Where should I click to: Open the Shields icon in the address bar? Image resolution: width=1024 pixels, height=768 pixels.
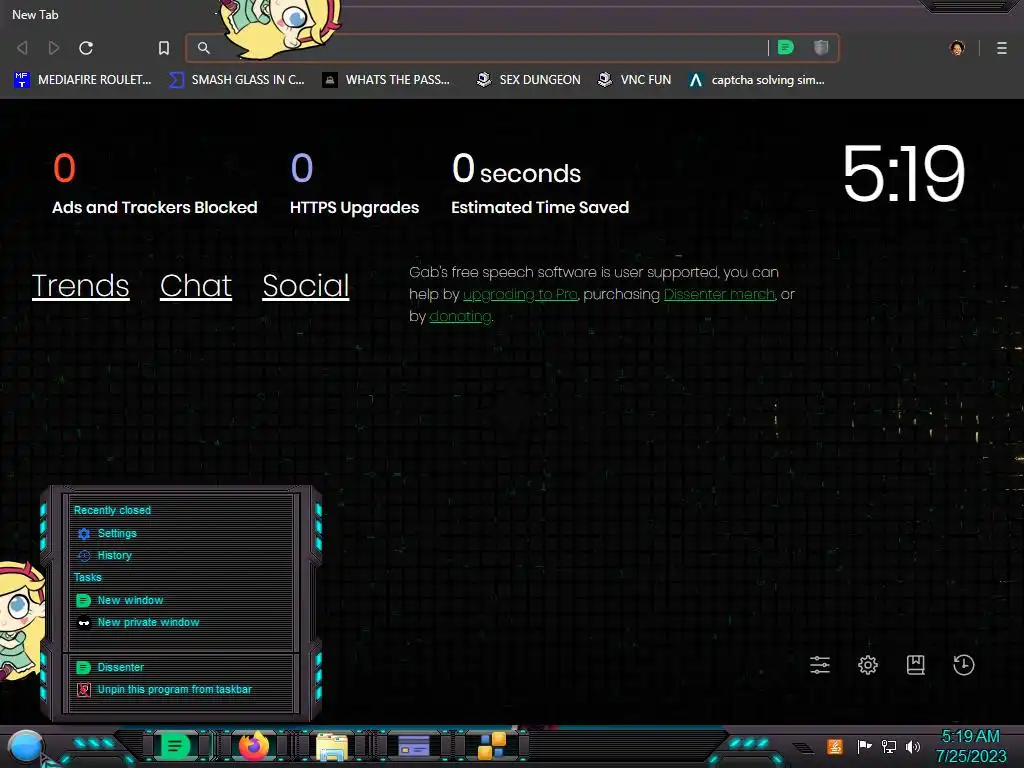click(821, 47)
